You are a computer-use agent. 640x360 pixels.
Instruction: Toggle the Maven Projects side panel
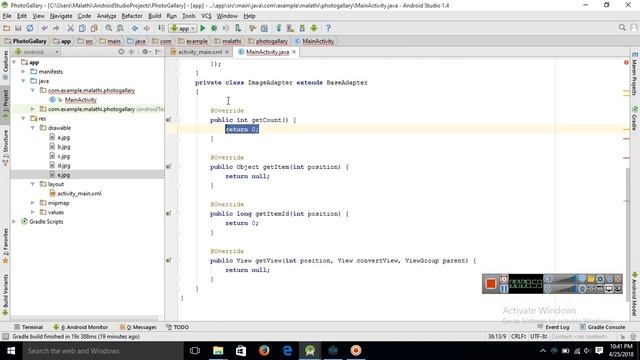pos(635,73)
